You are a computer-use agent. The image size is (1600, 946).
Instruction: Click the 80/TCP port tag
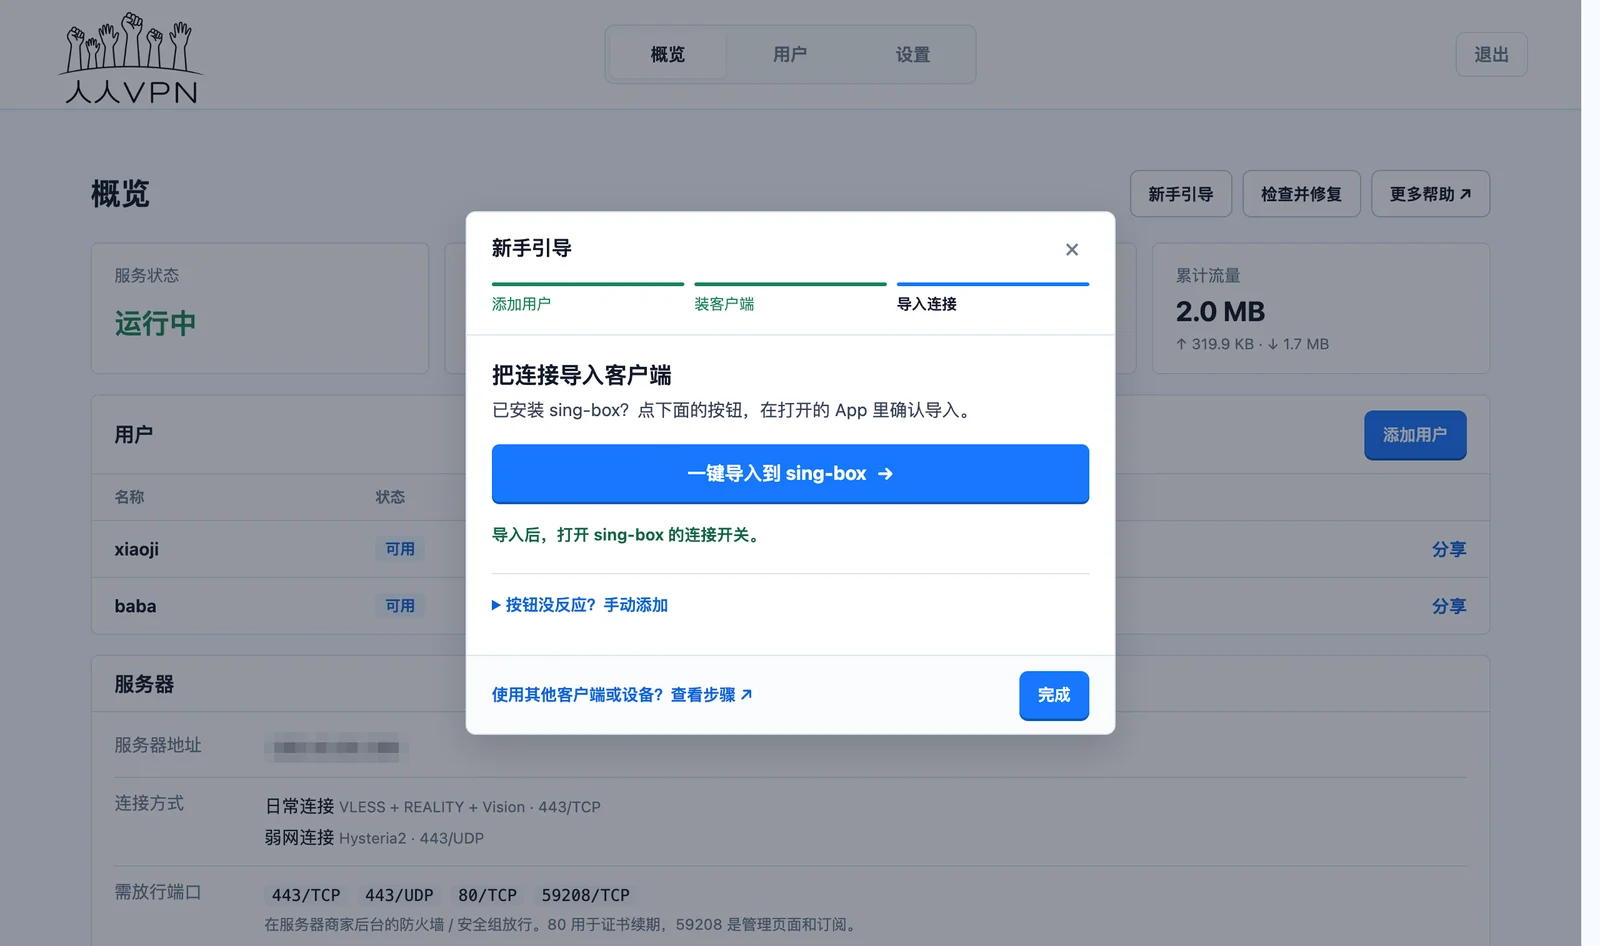[488, 895]
